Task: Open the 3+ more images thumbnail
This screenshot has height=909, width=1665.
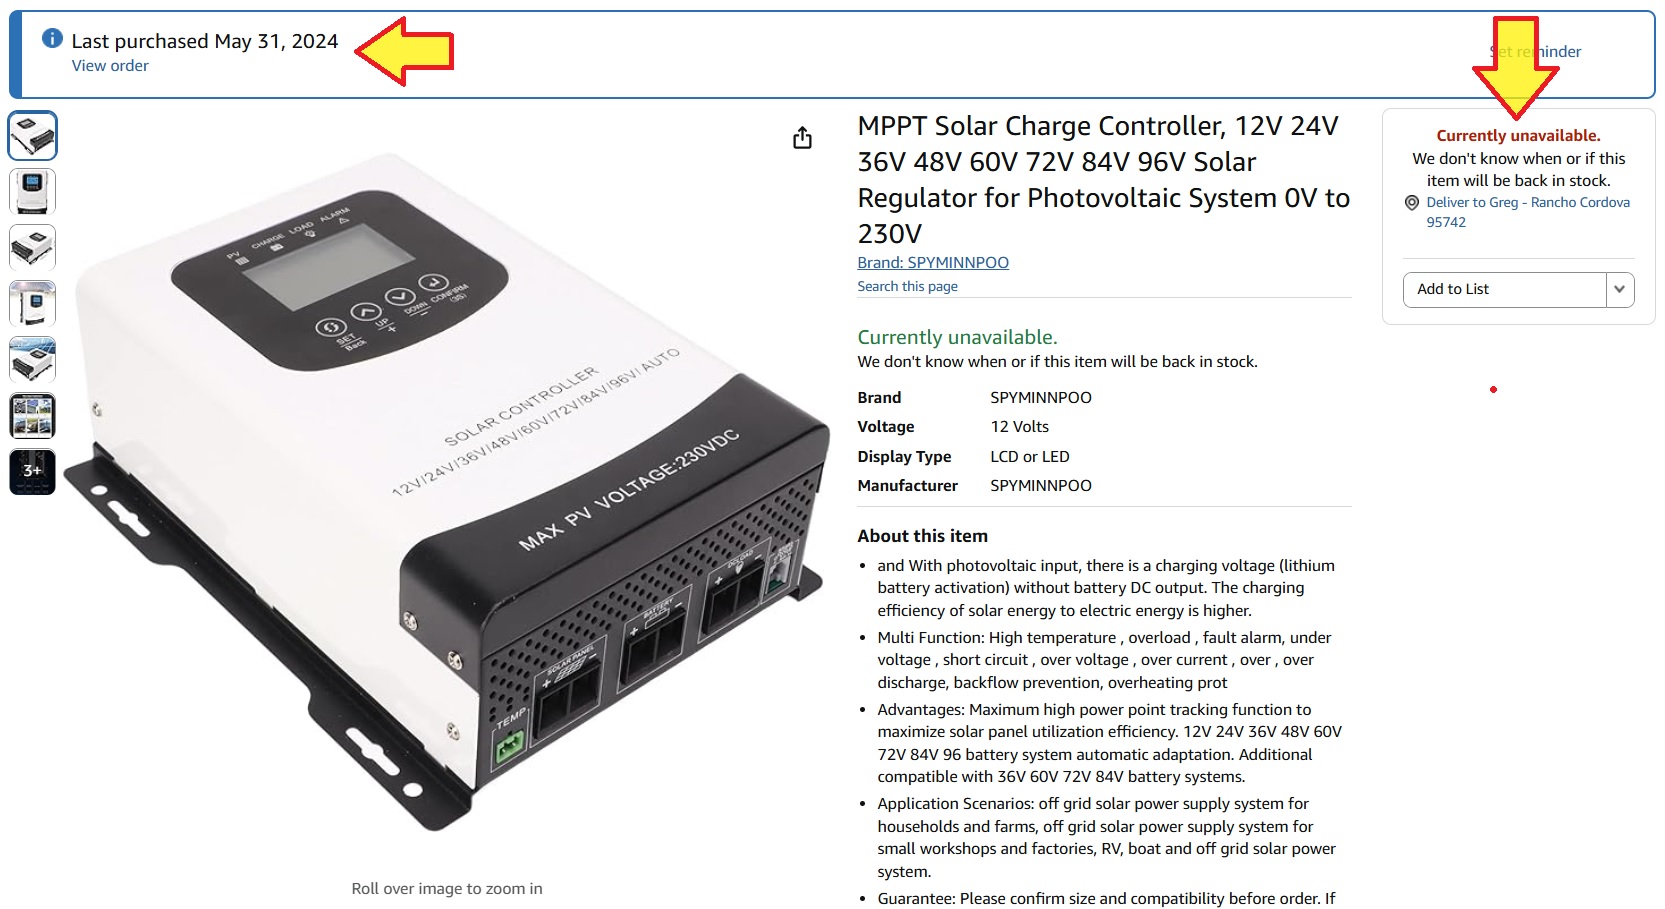Action: (x=33, y=472)
